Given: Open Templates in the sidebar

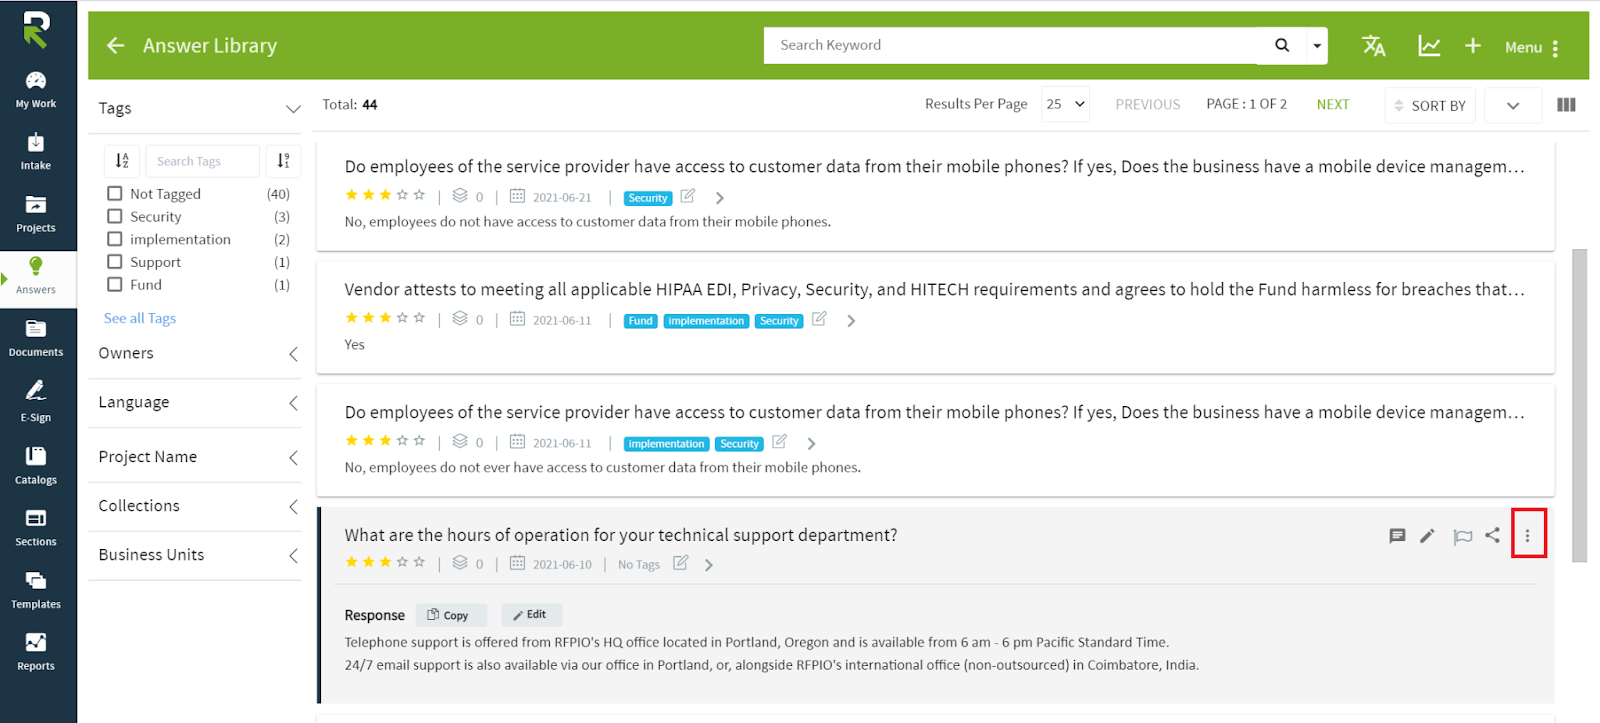Looking at the screenshot, I should click(x=36, y=590).
